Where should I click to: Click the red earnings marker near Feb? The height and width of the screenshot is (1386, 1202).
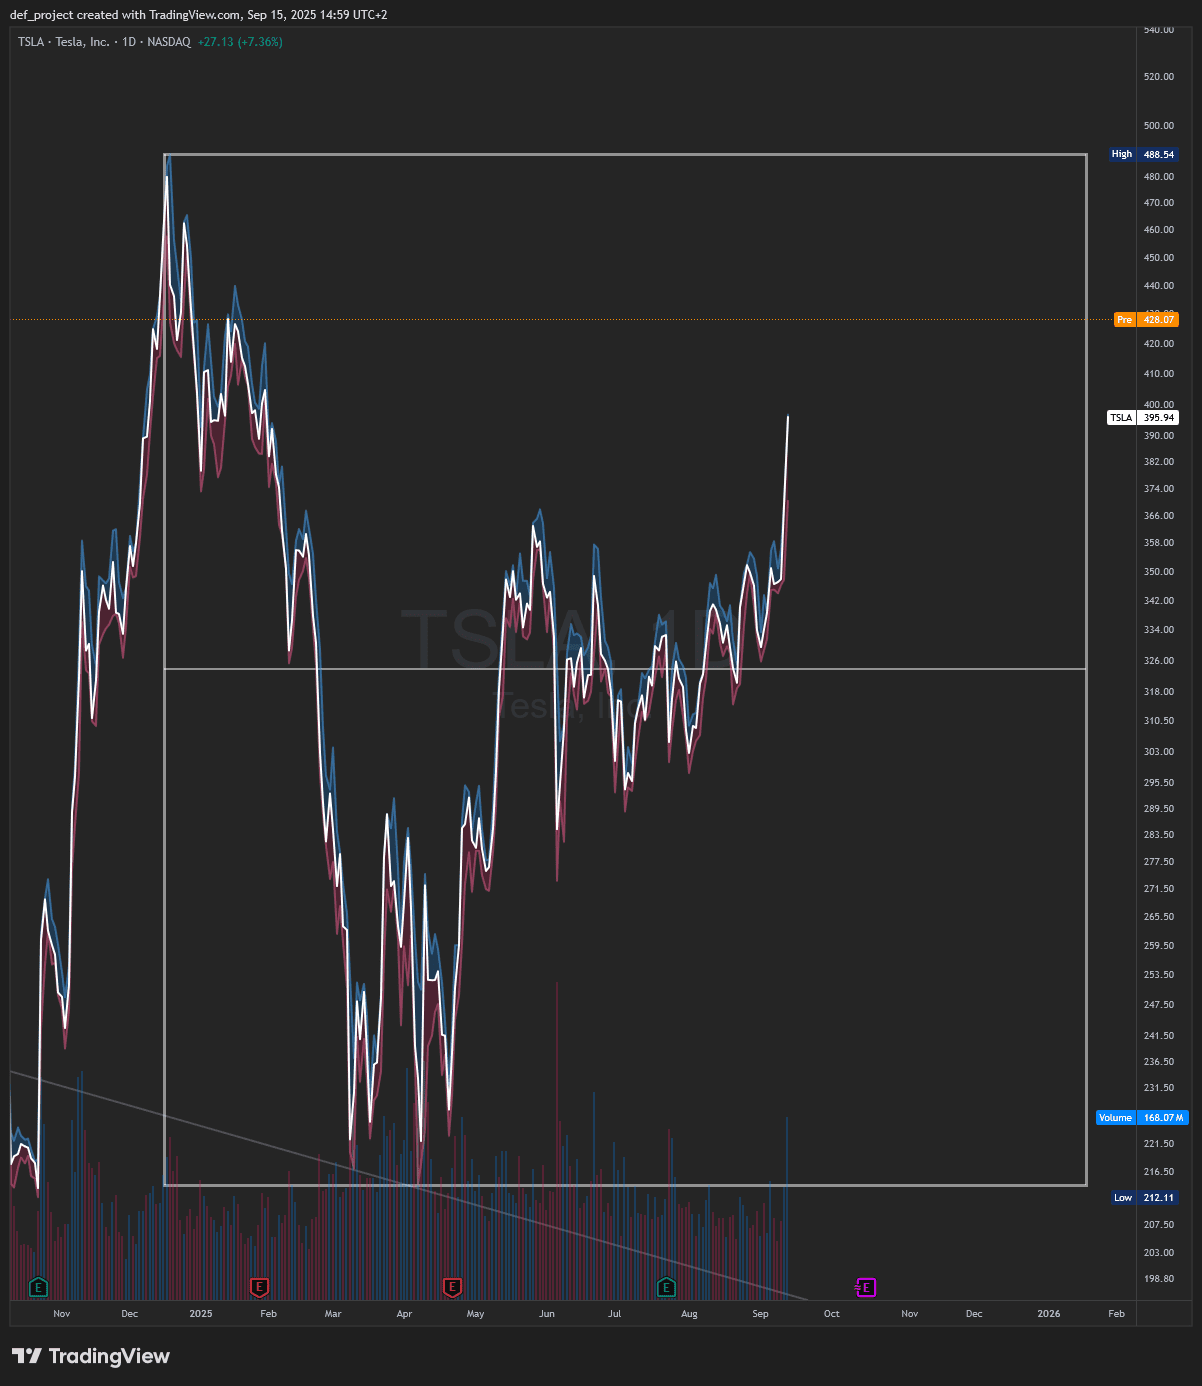(x=259, y=1287)
